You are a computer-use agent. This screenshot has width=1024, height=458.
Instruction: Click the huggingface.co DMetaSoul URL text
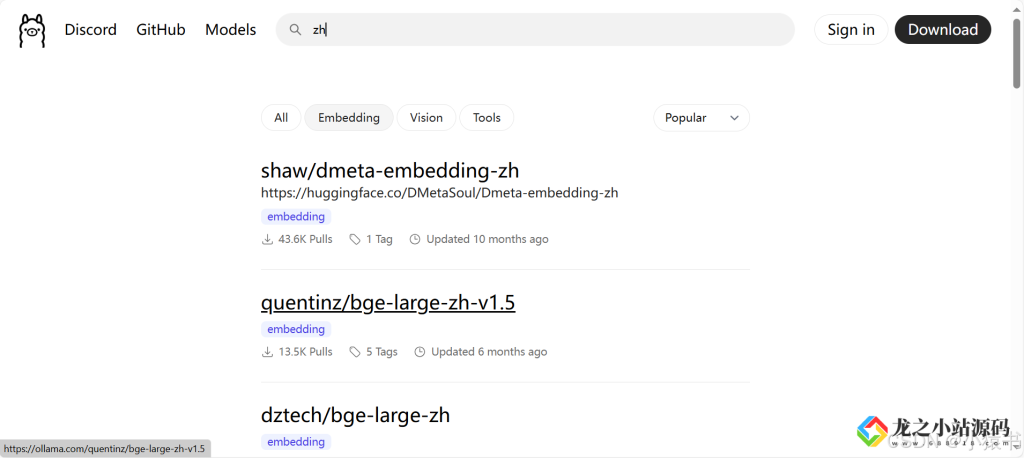click(440, 193)
